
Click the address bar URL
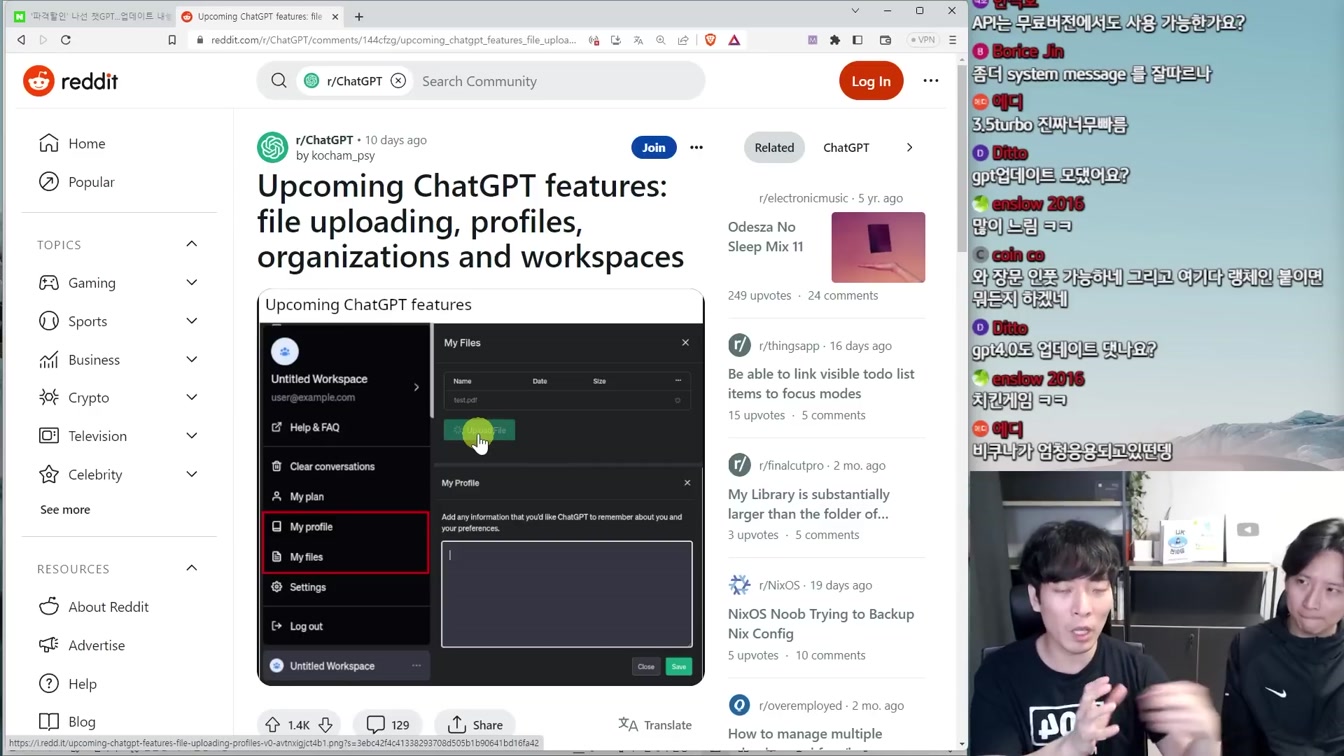coord(393,40)
